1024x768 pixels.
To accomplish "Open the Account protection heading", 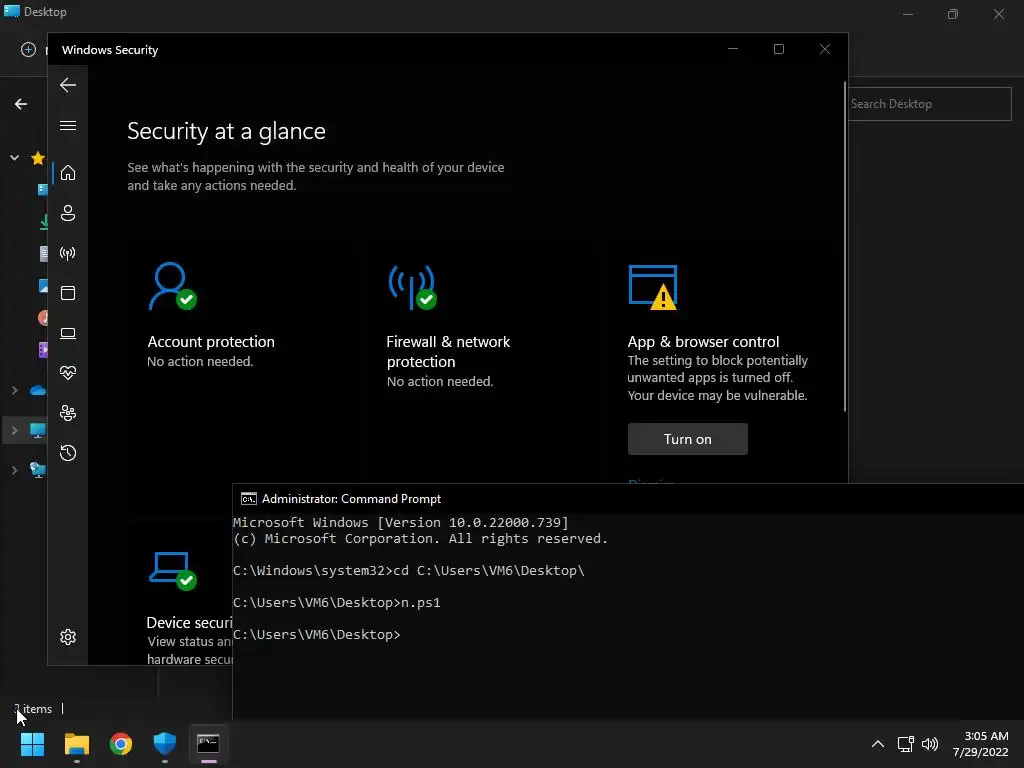I will point(211,342).
